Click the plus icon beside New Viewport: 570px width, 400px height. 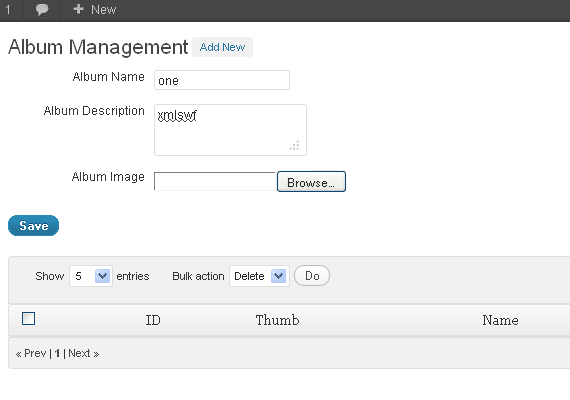[x=79, y=9]
